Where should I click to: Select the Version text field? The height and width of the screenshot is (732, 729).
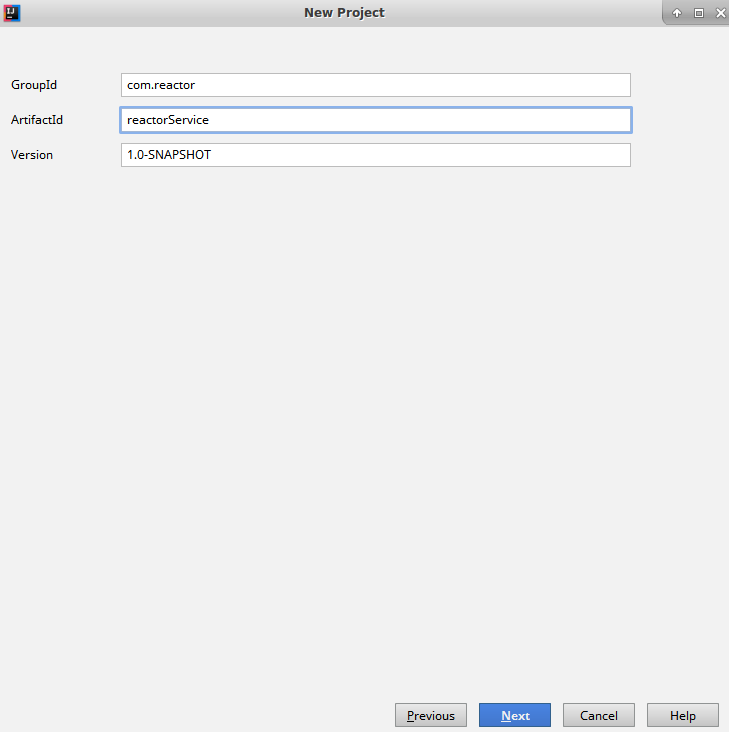pyautogui.click(x=376, y=155)
